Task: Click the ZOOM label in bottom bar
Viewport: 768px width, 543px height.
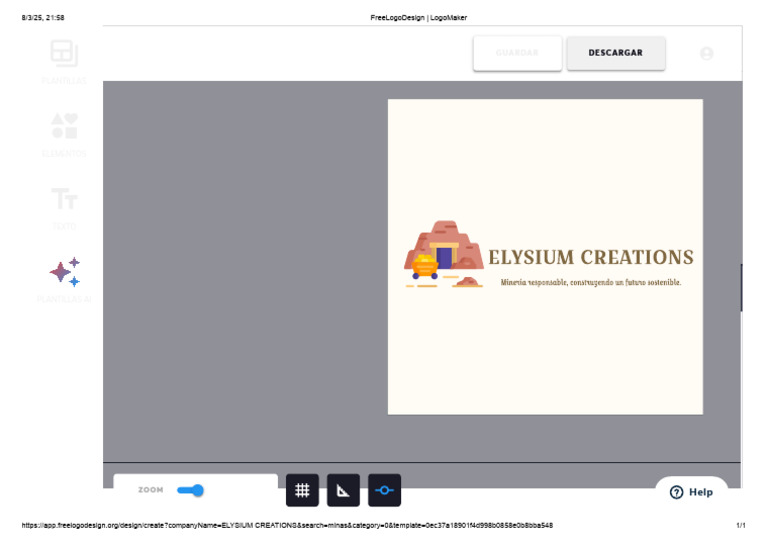Action: [151, 490]
